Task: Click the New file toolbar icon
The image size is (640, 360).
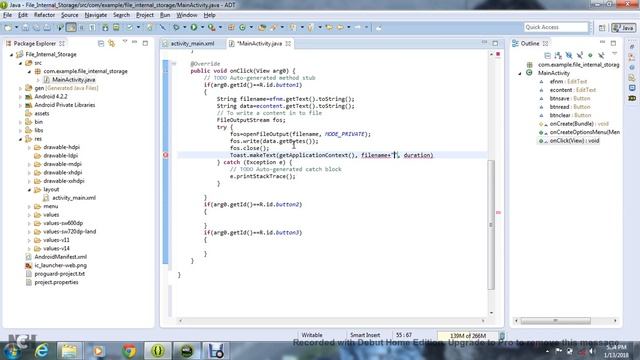Action: [x=8, y=27]
